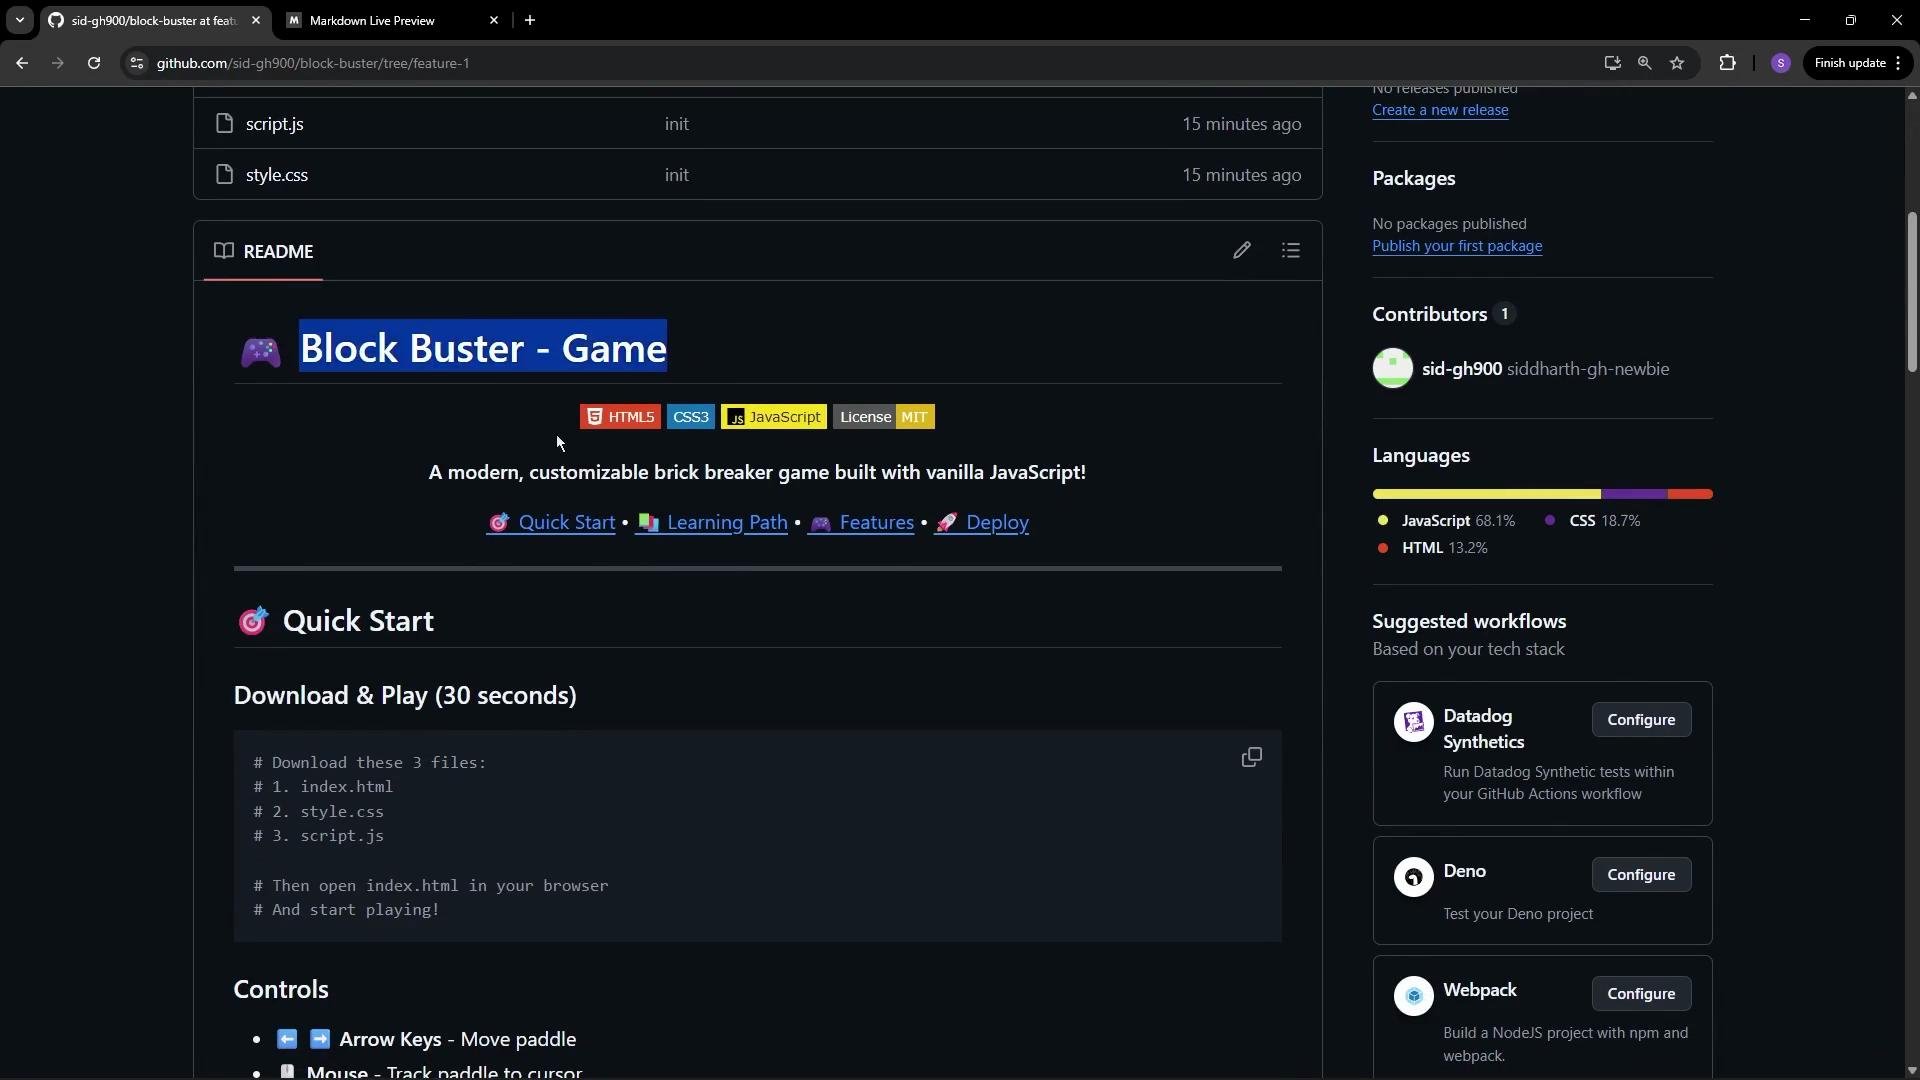Jump to the Deploy section link
This screenshot has height=1080, width=1920.
pyautogui.click(x=982, y=523)
